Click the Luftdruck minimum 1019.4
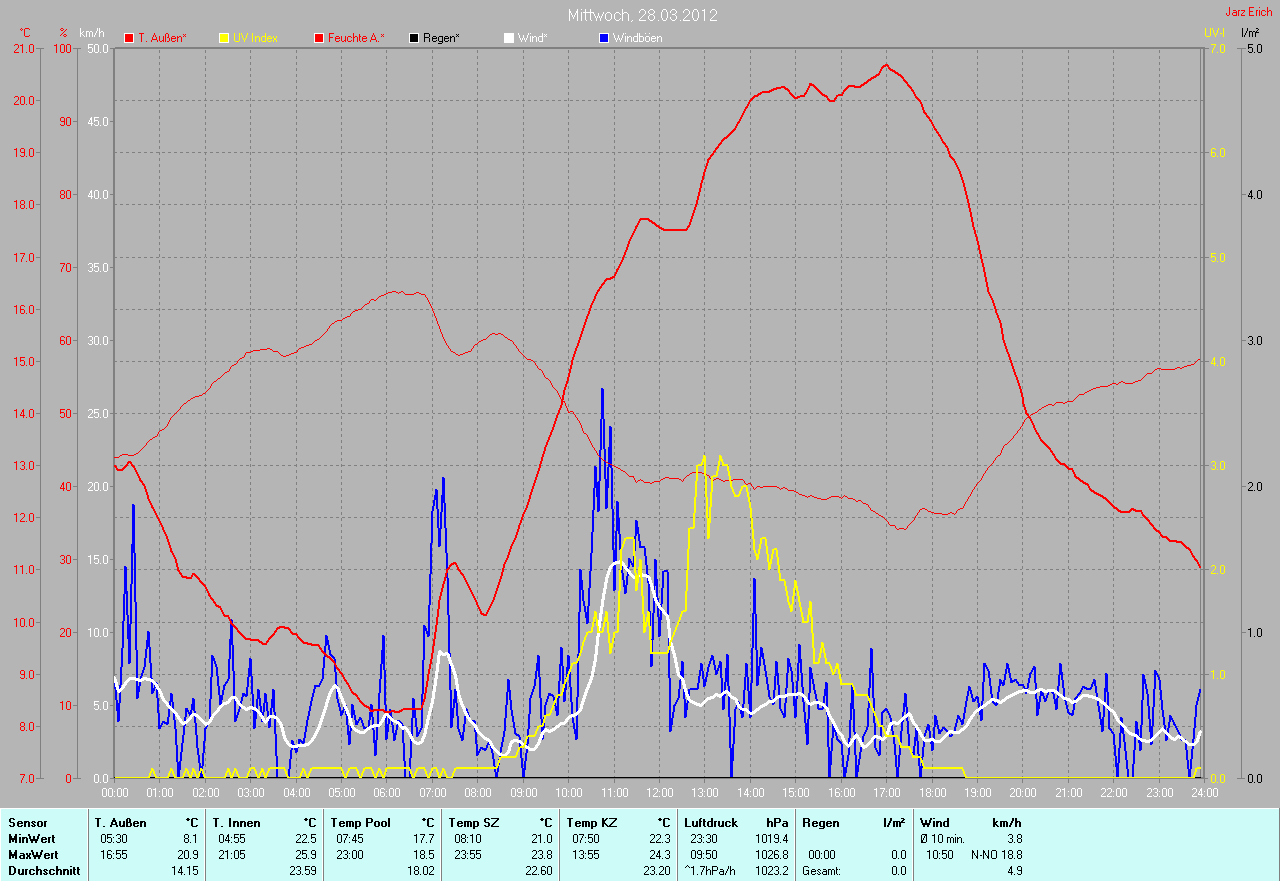Image resolution: width=1280 pixels, height=881 pixels. point(770,839)
